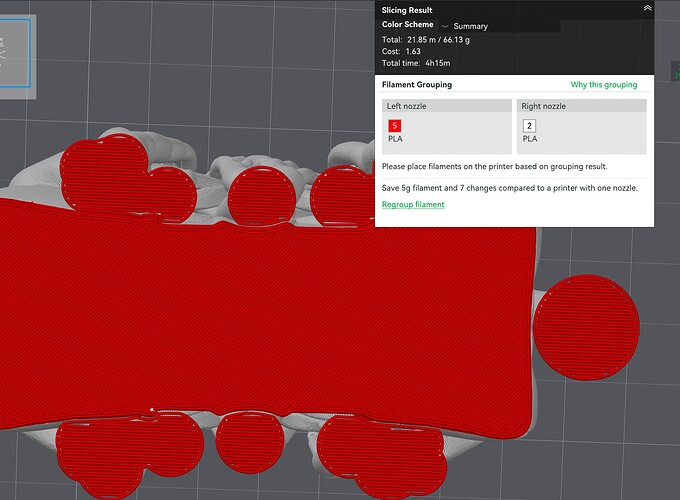The height and width of the screenshot is (500, 680).
Task: Select the red filament 5 swatch
Action: point(395,126)
